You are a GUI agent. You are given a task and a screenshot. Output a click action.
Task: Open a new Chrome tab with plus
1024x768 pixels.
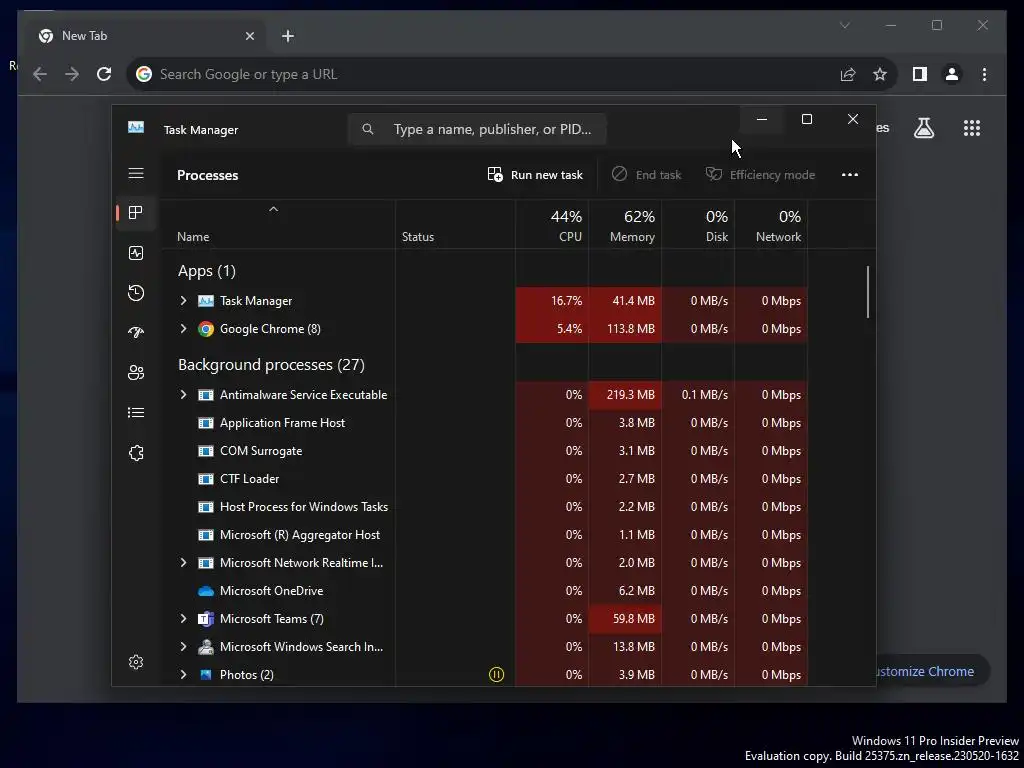click(x=288, y=36)
